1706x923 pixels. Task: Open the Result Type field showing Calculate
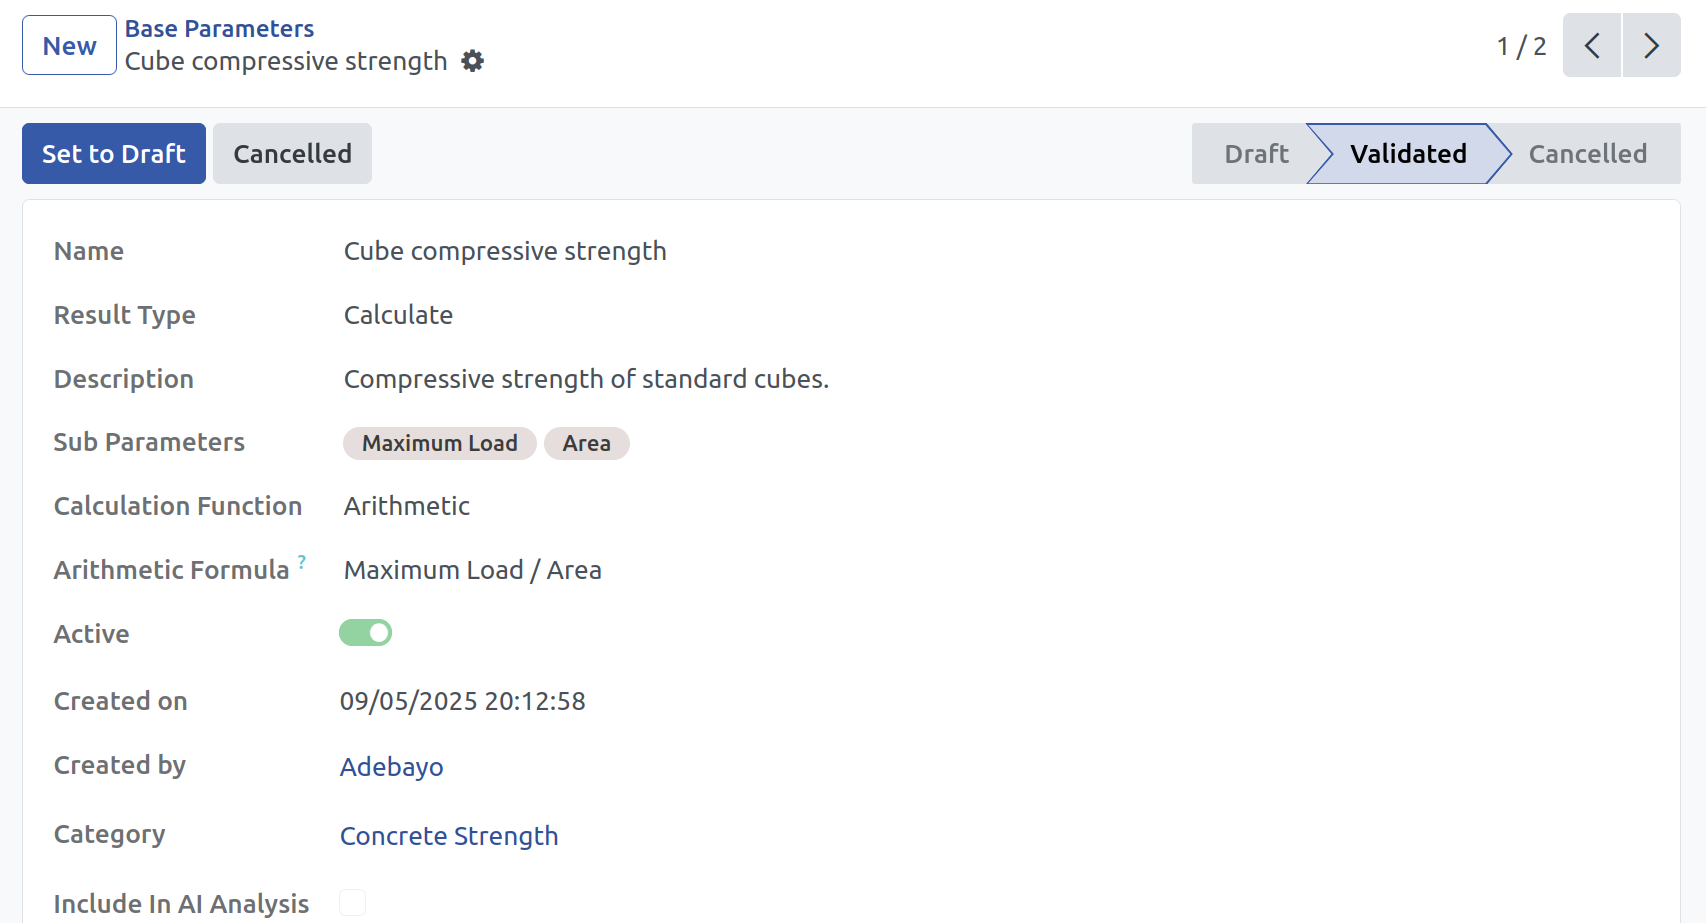tap(398, 315)
